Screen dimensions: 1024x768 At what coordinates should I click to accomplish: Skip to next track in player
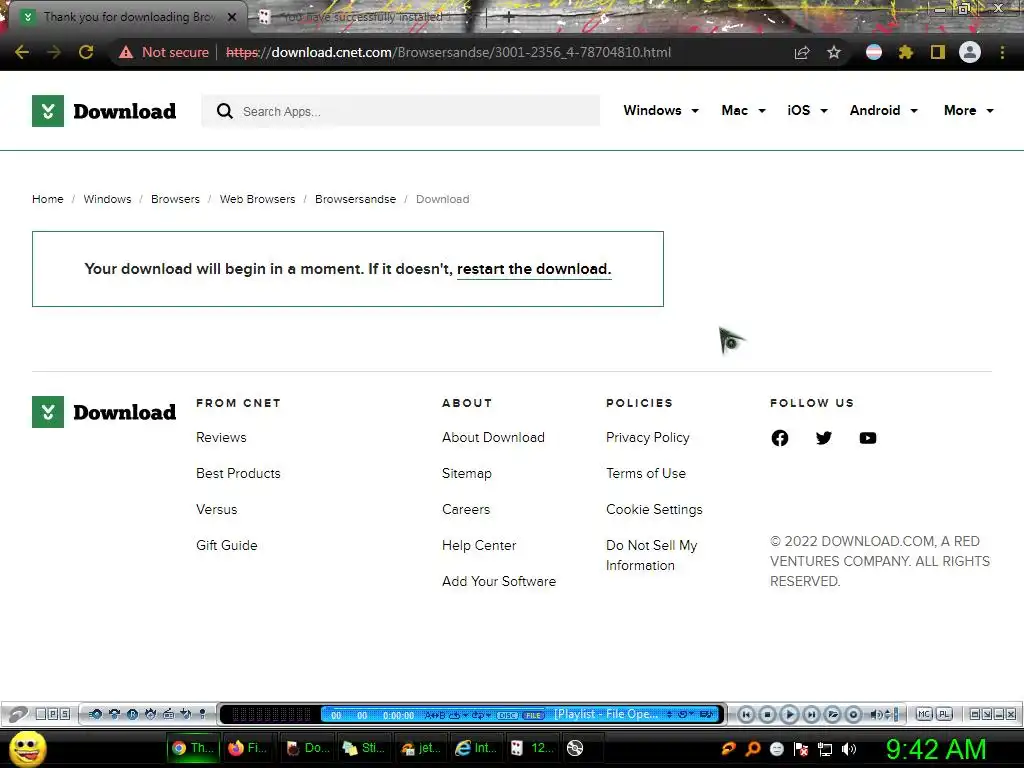click(x=810, y=714)
